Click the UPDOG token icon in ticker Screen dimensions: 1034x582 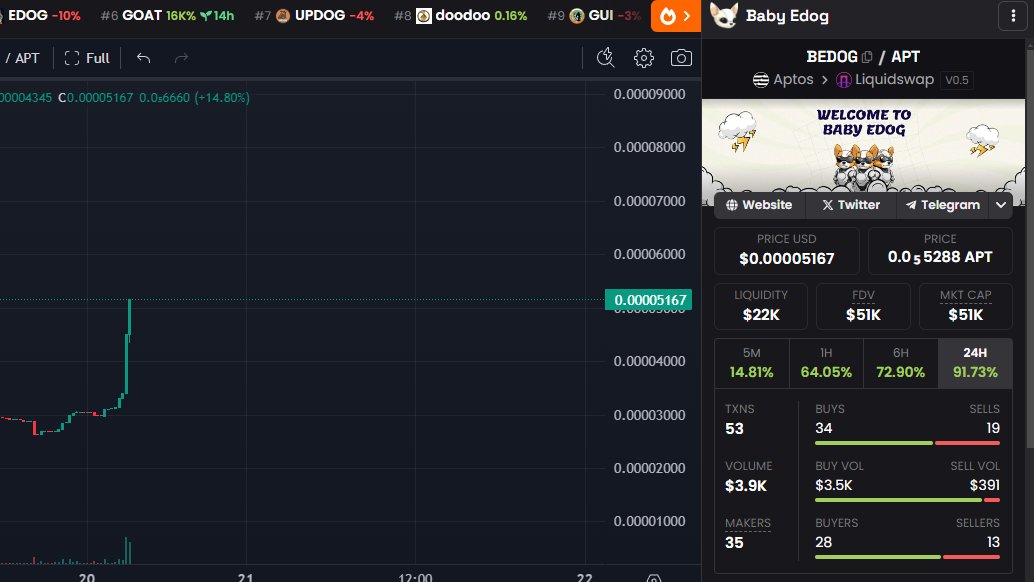[x=283, y=15]
